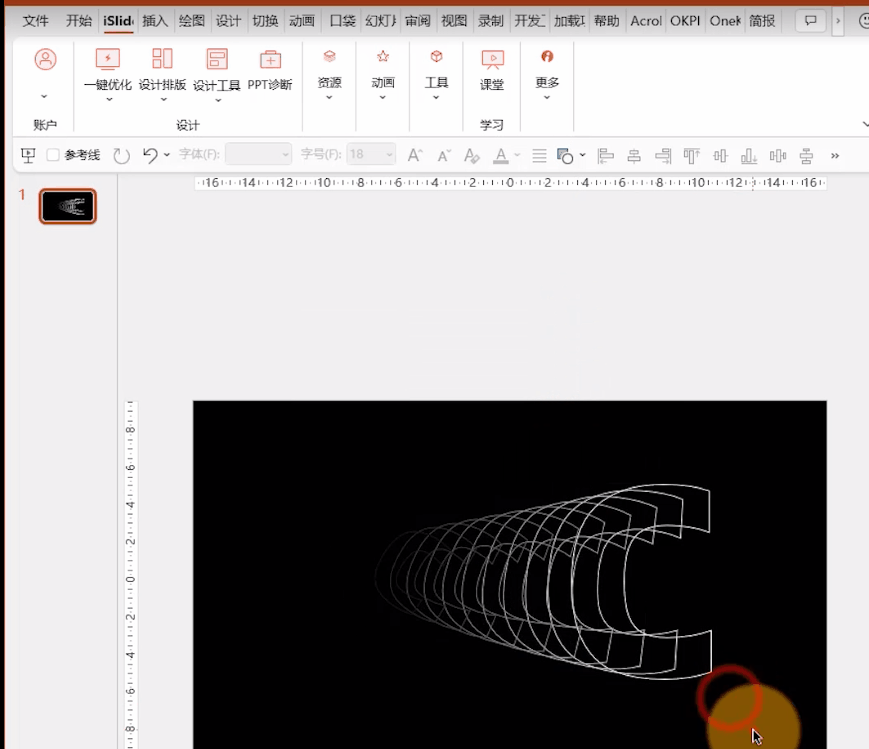This screenshot has width=869, height=749.
Task: Click the clear formatting eraser A icon
Action: pos(472,156)
